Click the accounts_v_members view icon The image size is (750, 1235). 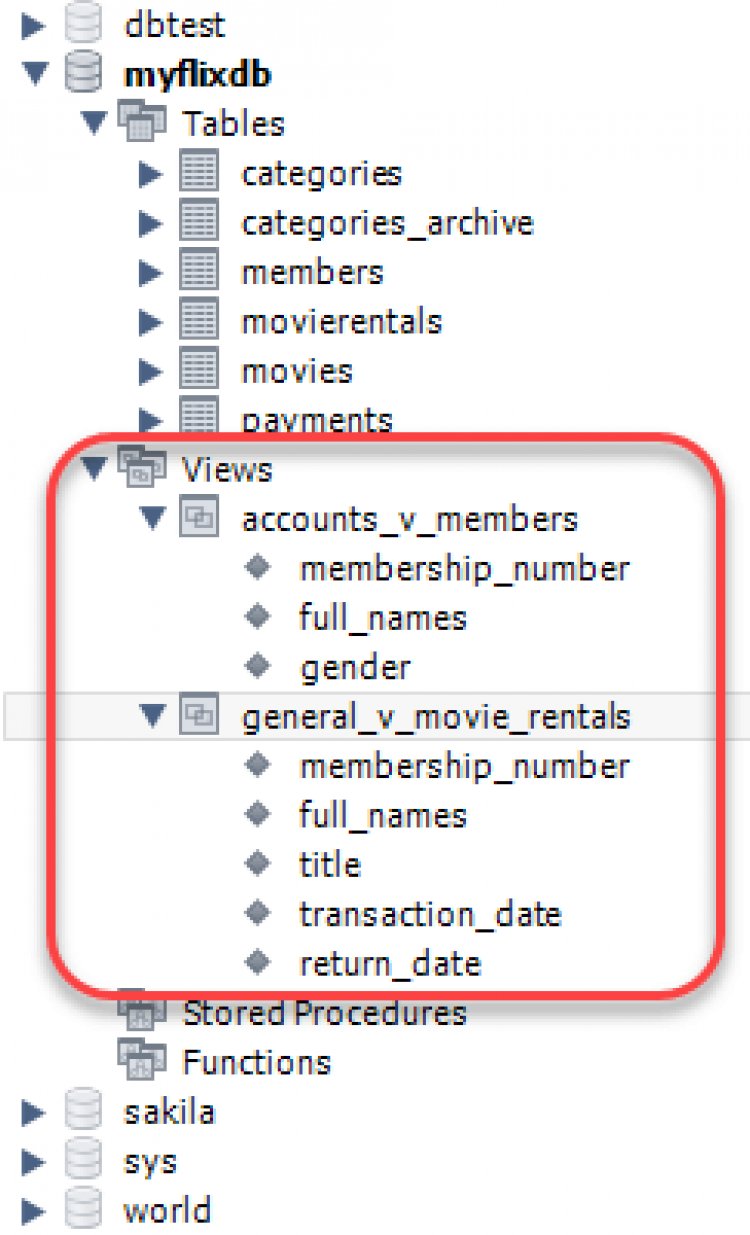(200, 518)
